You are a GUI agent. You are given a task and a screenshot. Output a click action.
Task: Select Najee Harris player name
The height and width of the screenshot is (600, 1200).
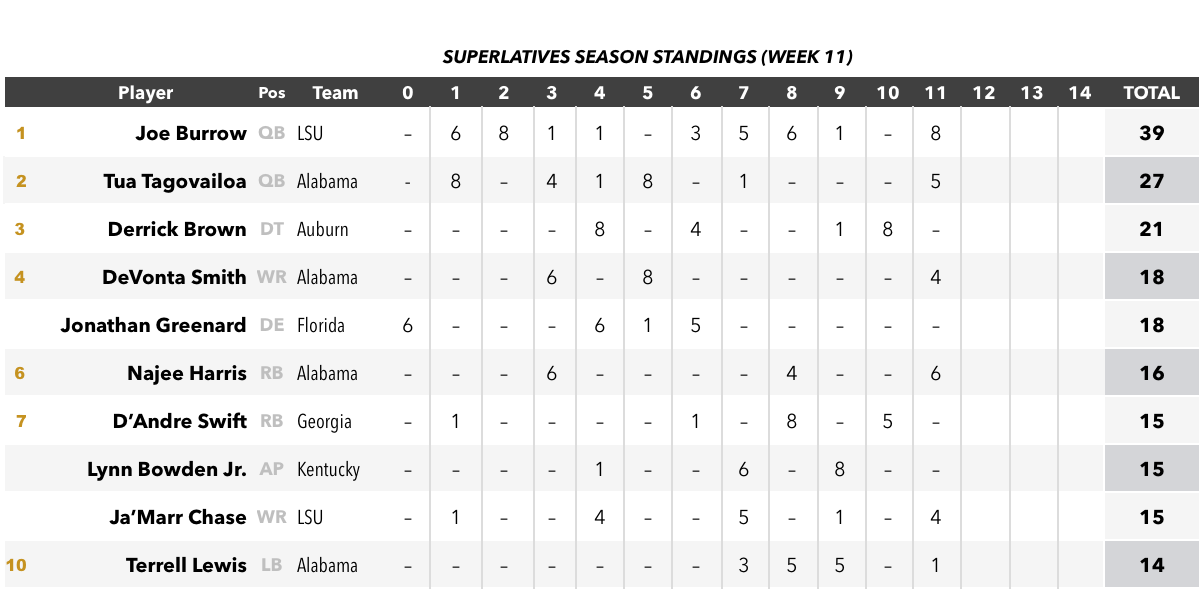[x=187, y=373]
